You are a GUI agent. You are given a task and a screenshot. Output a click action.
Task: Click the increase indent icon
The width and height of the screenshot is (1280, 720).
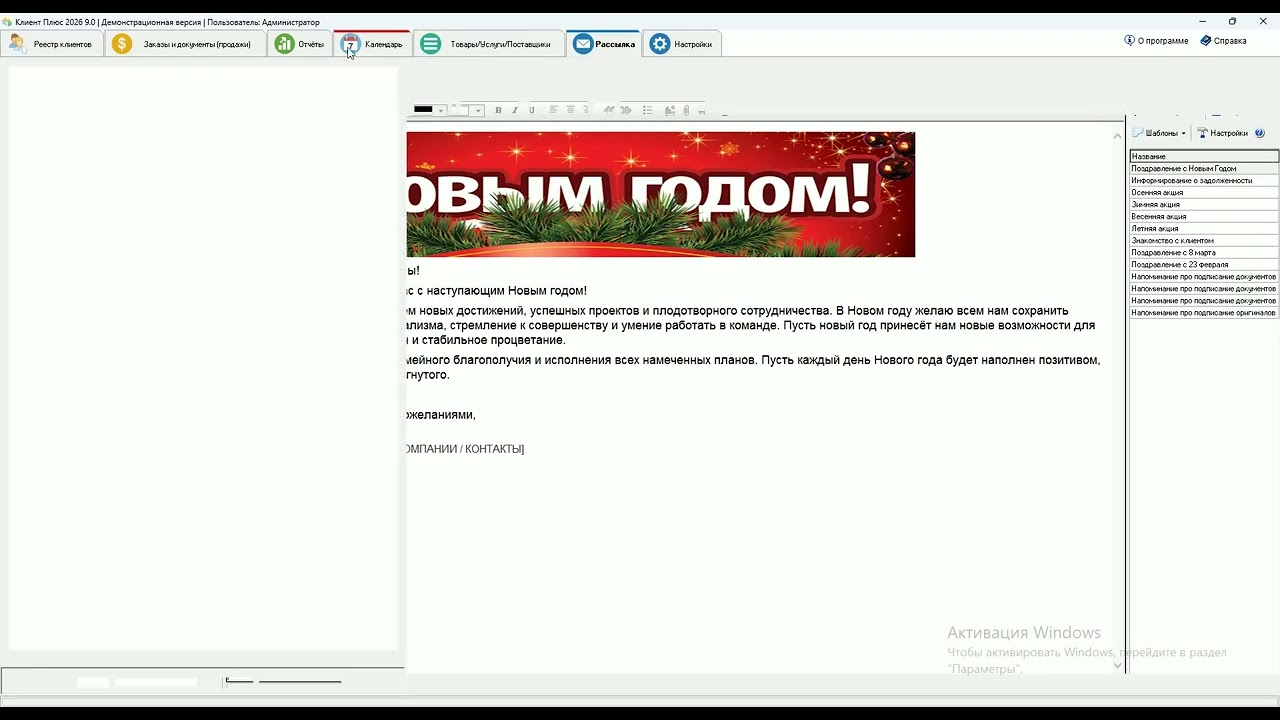click(x=626, y=110)
